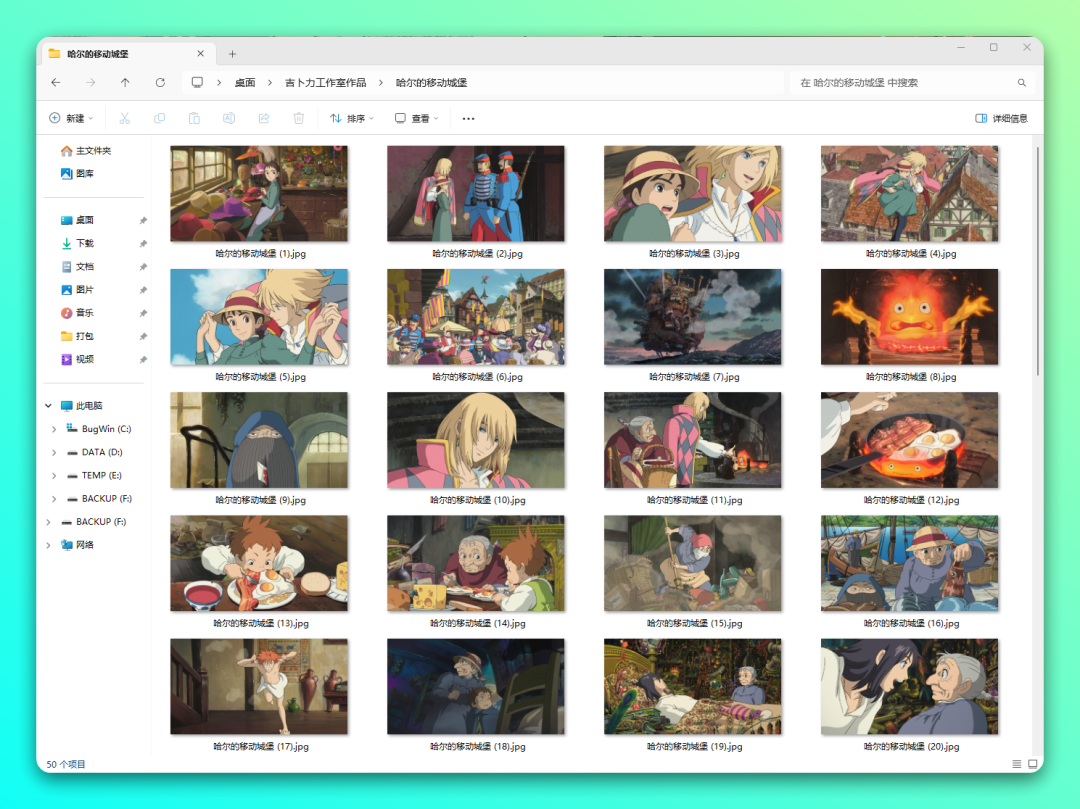Open the 查看 view dropdown
Viewport: 1080px width, 809px height.
coord(417,118)
